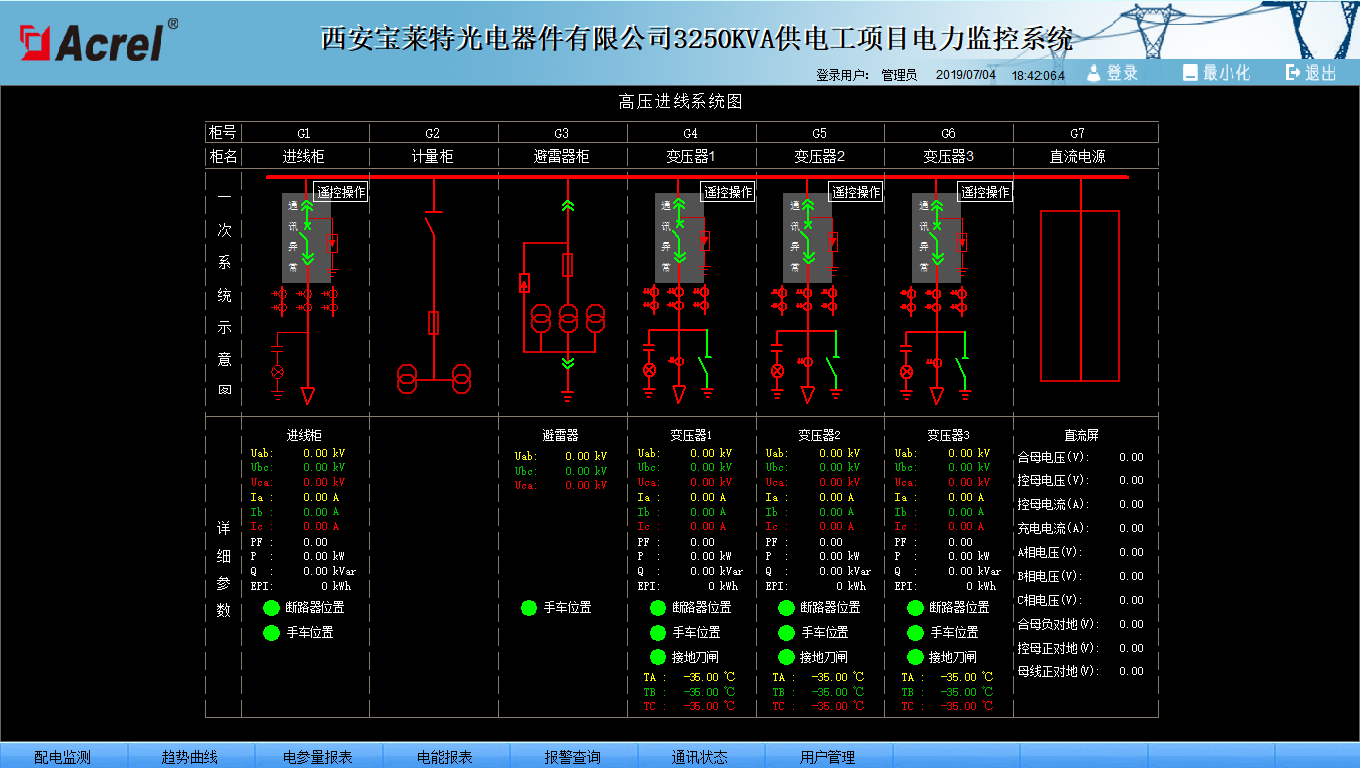This screenshot has width=1360, height=769.
Task: Click the Acrel logo
Action: (x=98, y=41)
